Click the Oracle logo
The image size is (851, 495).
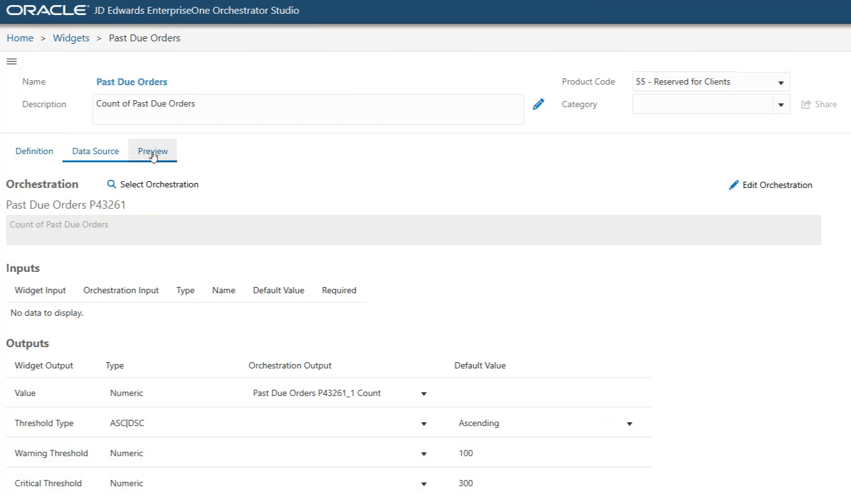pos(47,10)
